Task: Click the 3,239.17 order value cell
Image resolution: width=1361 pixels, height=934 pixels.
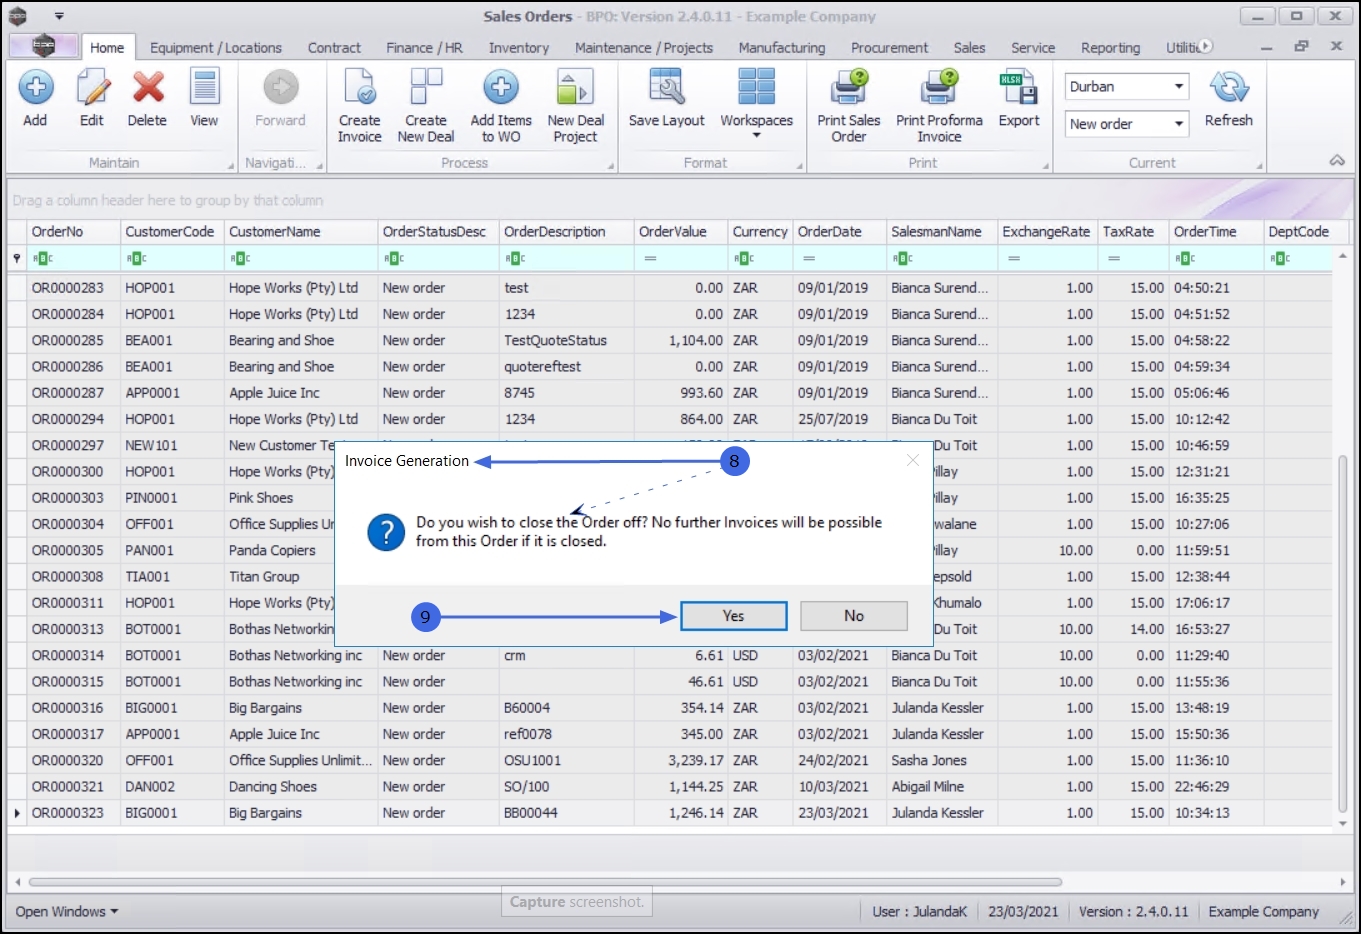Action: 681,761
